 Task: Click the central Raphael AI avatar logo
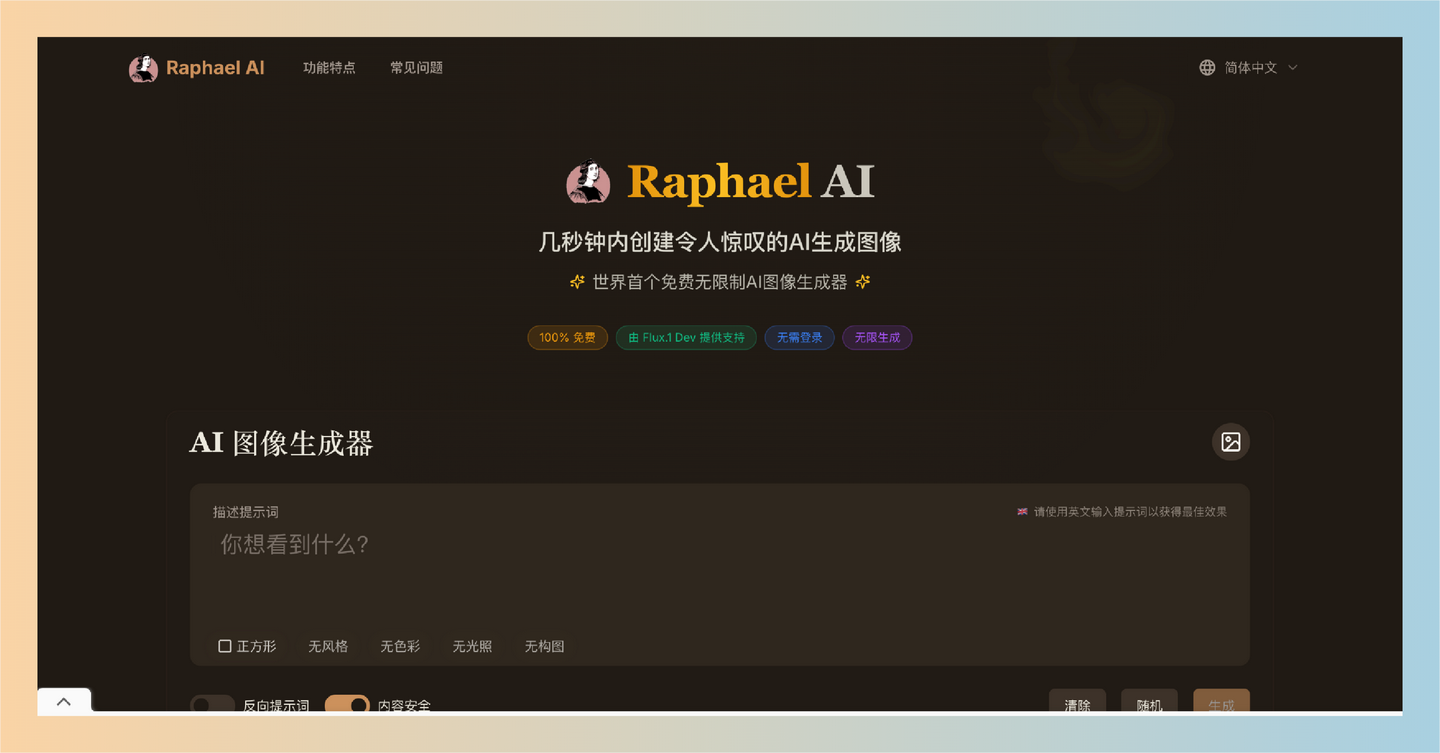[x=588, y=182]
